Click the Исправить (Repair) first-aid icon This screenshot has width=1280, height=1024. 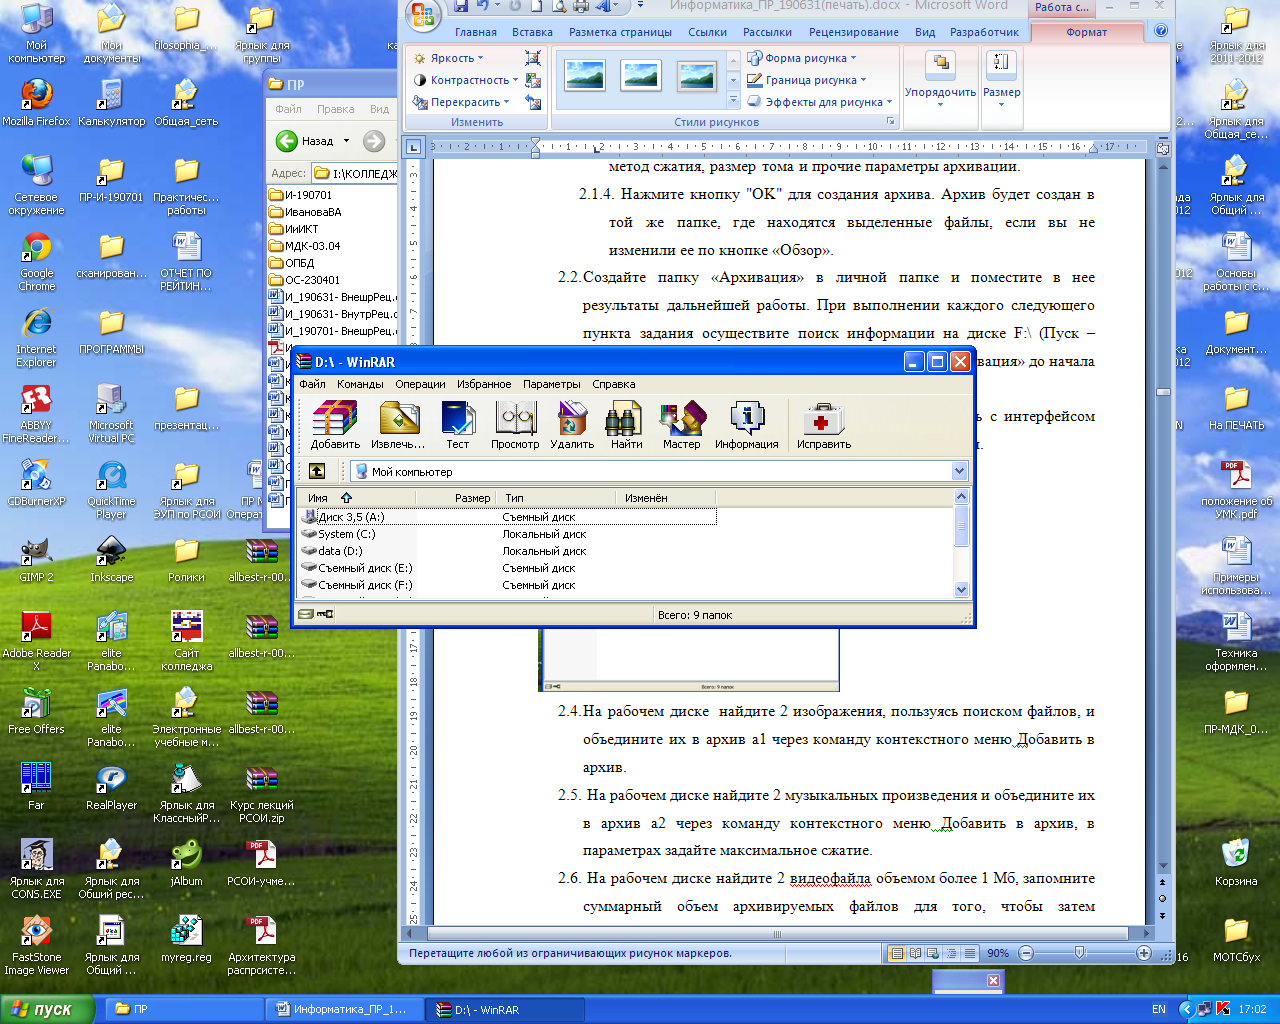click(823, 424)
